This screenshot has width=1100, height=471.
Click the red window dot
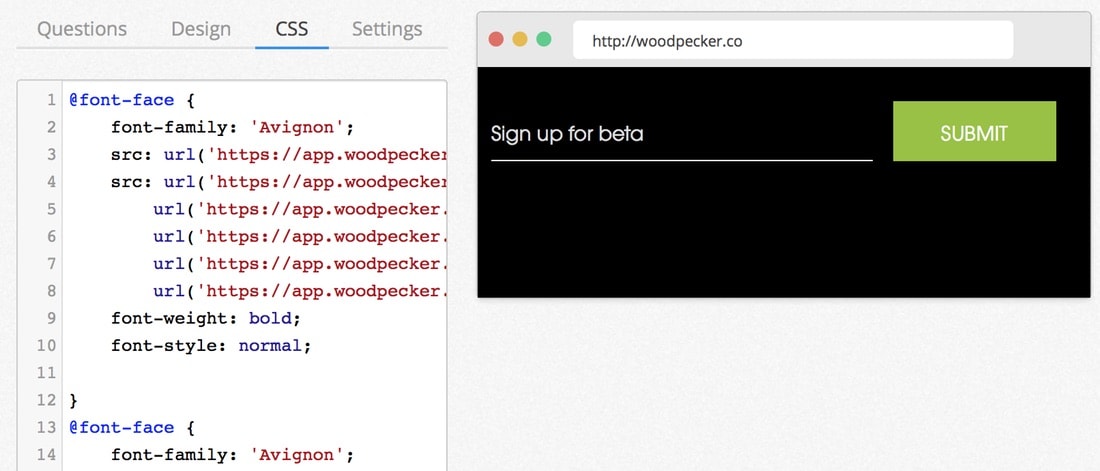[x=497, y=39]
